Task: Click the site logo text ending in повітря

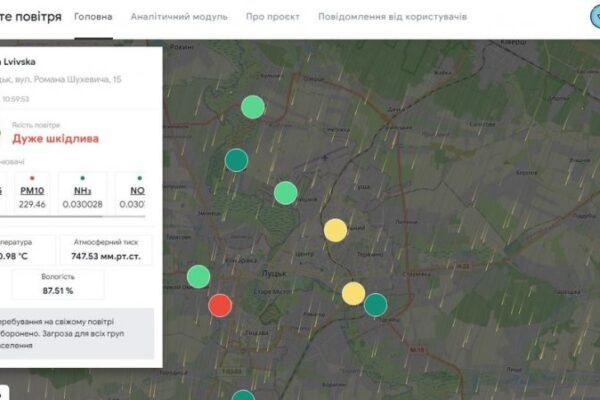Action: pos(32,18)
